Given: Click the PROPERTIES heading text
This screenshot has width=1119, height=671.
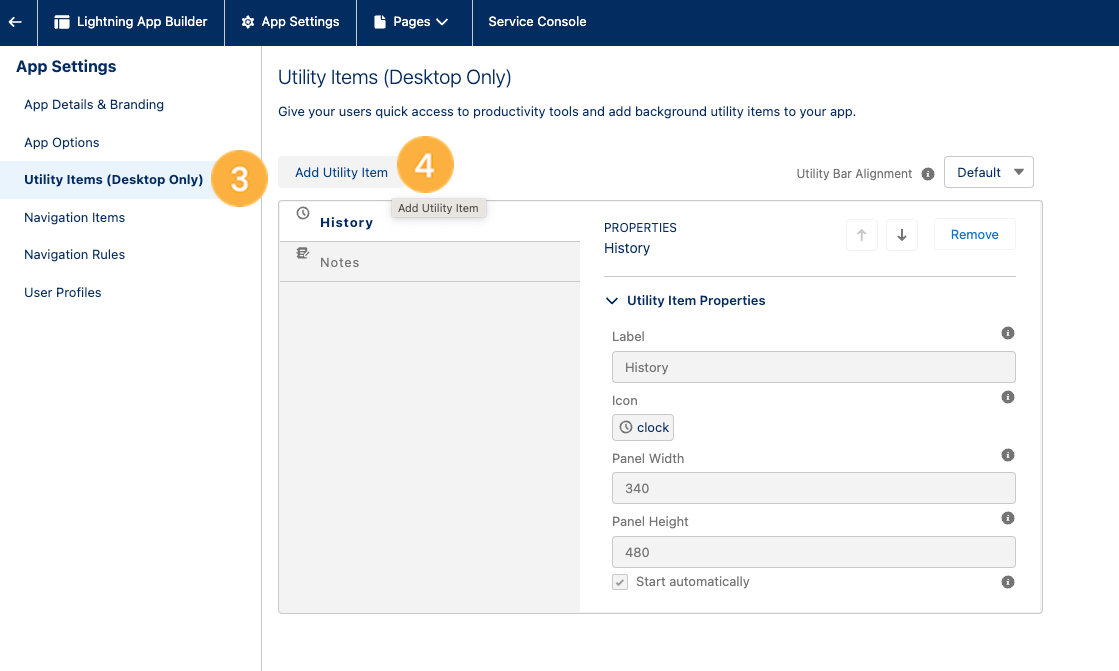Looking at the screenshot, I should tap(640, 228).
